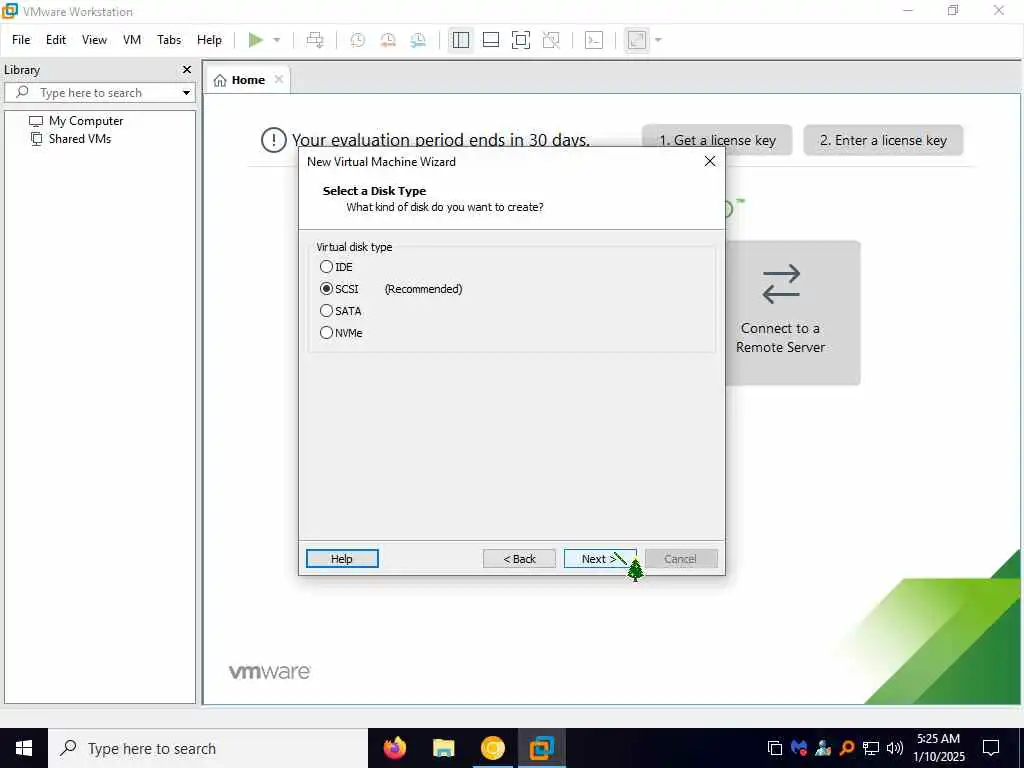This screenshot has height=768, width=1024.
Task: Close the New Virtual Machine Wizard dialog
Action: [x=710, y=161]
